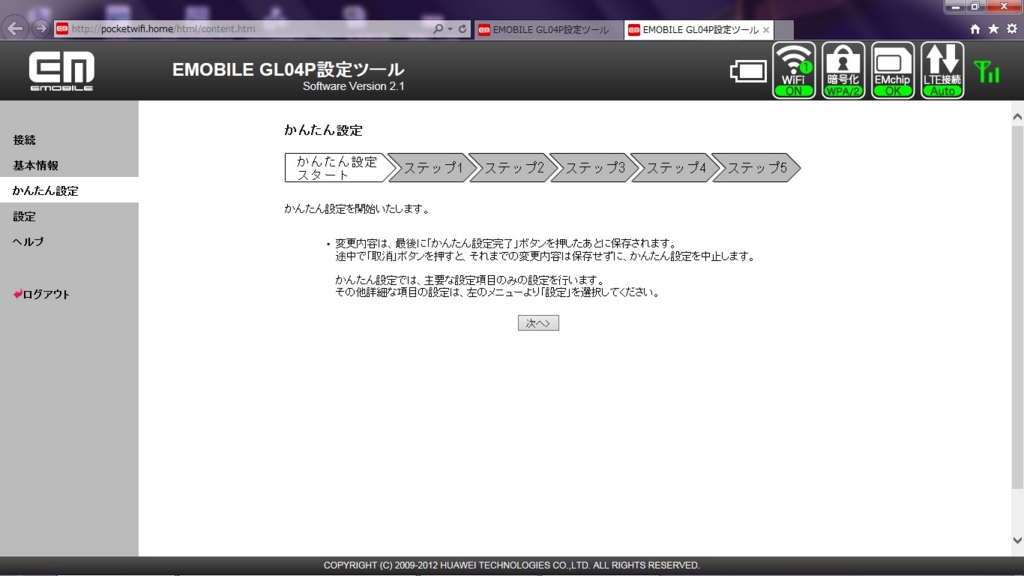This screenshot has height=576, width=1024.
Task: Click the page scrollbar up arrow
Action: [x=1017, y=117]
